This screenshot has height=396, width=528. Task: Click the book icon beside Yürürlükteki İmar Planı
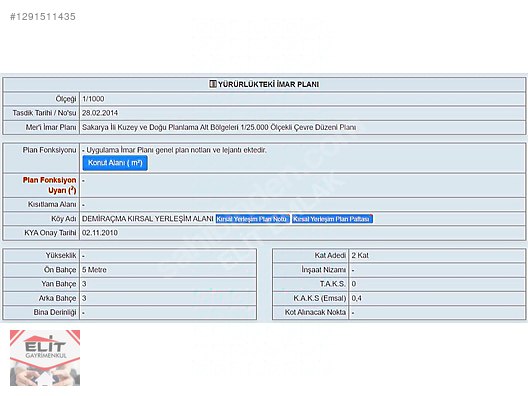click(212, 84)
